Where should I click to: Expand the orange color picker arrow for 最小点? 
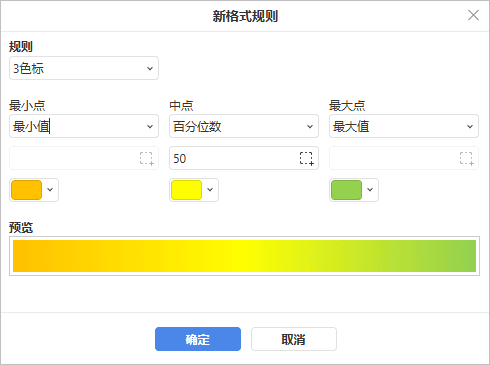[50, 190]
